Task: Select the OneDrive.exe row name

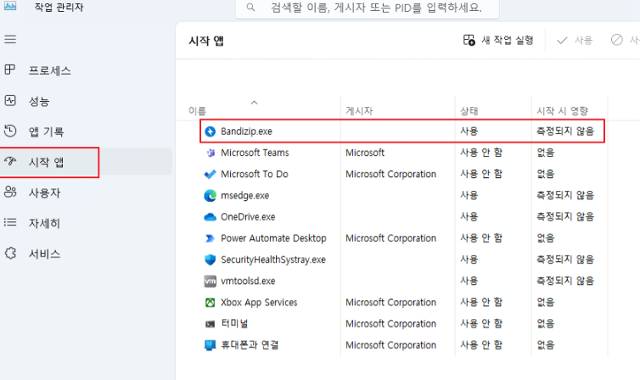Action: coord(248,217)
